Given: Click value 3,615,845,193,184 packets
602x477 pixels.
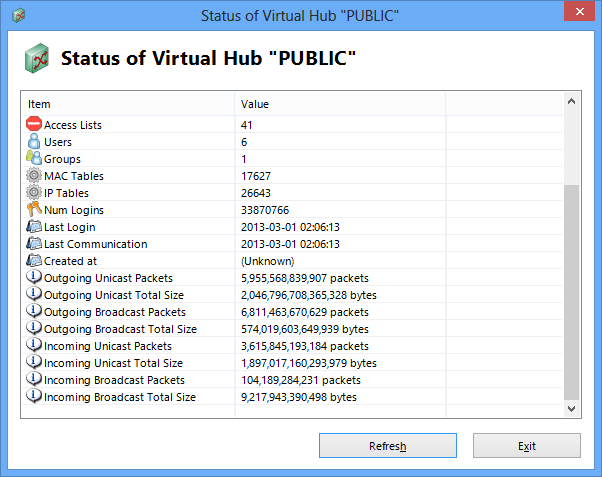Looking at the screenshot, I should click(305, 346).
